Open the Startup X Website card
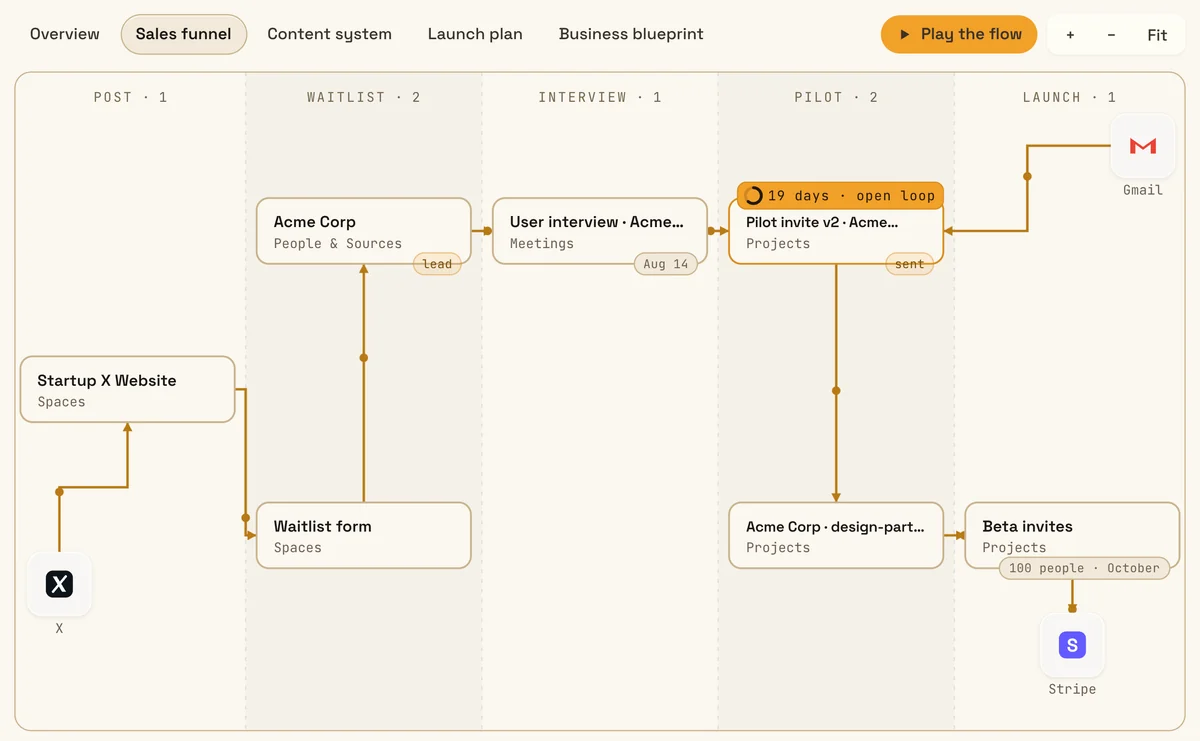The width and height of the screenshot is (1200, 741). tap(128, 390)
